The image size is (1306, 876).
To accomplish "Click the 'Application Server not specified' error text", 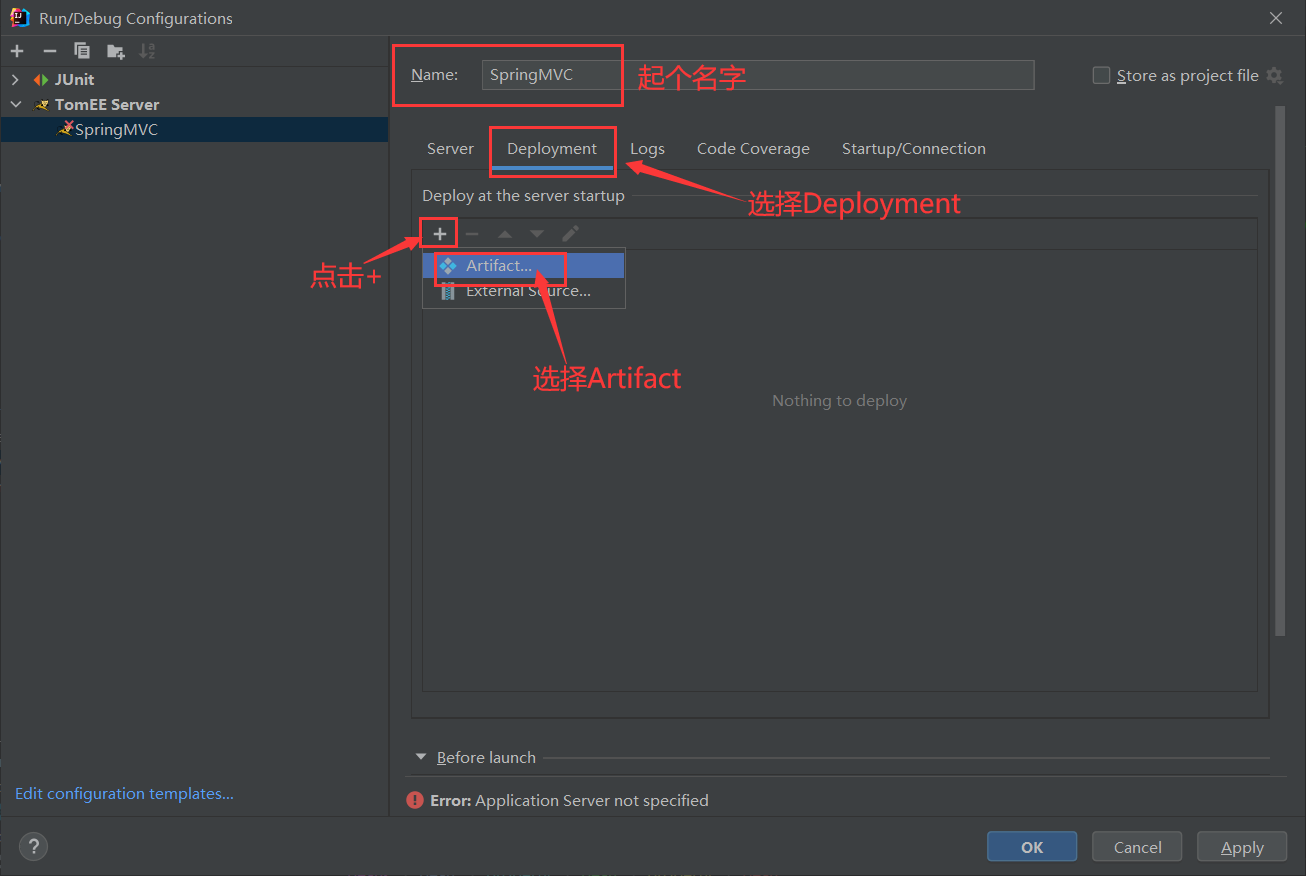I will pos(592,800).
